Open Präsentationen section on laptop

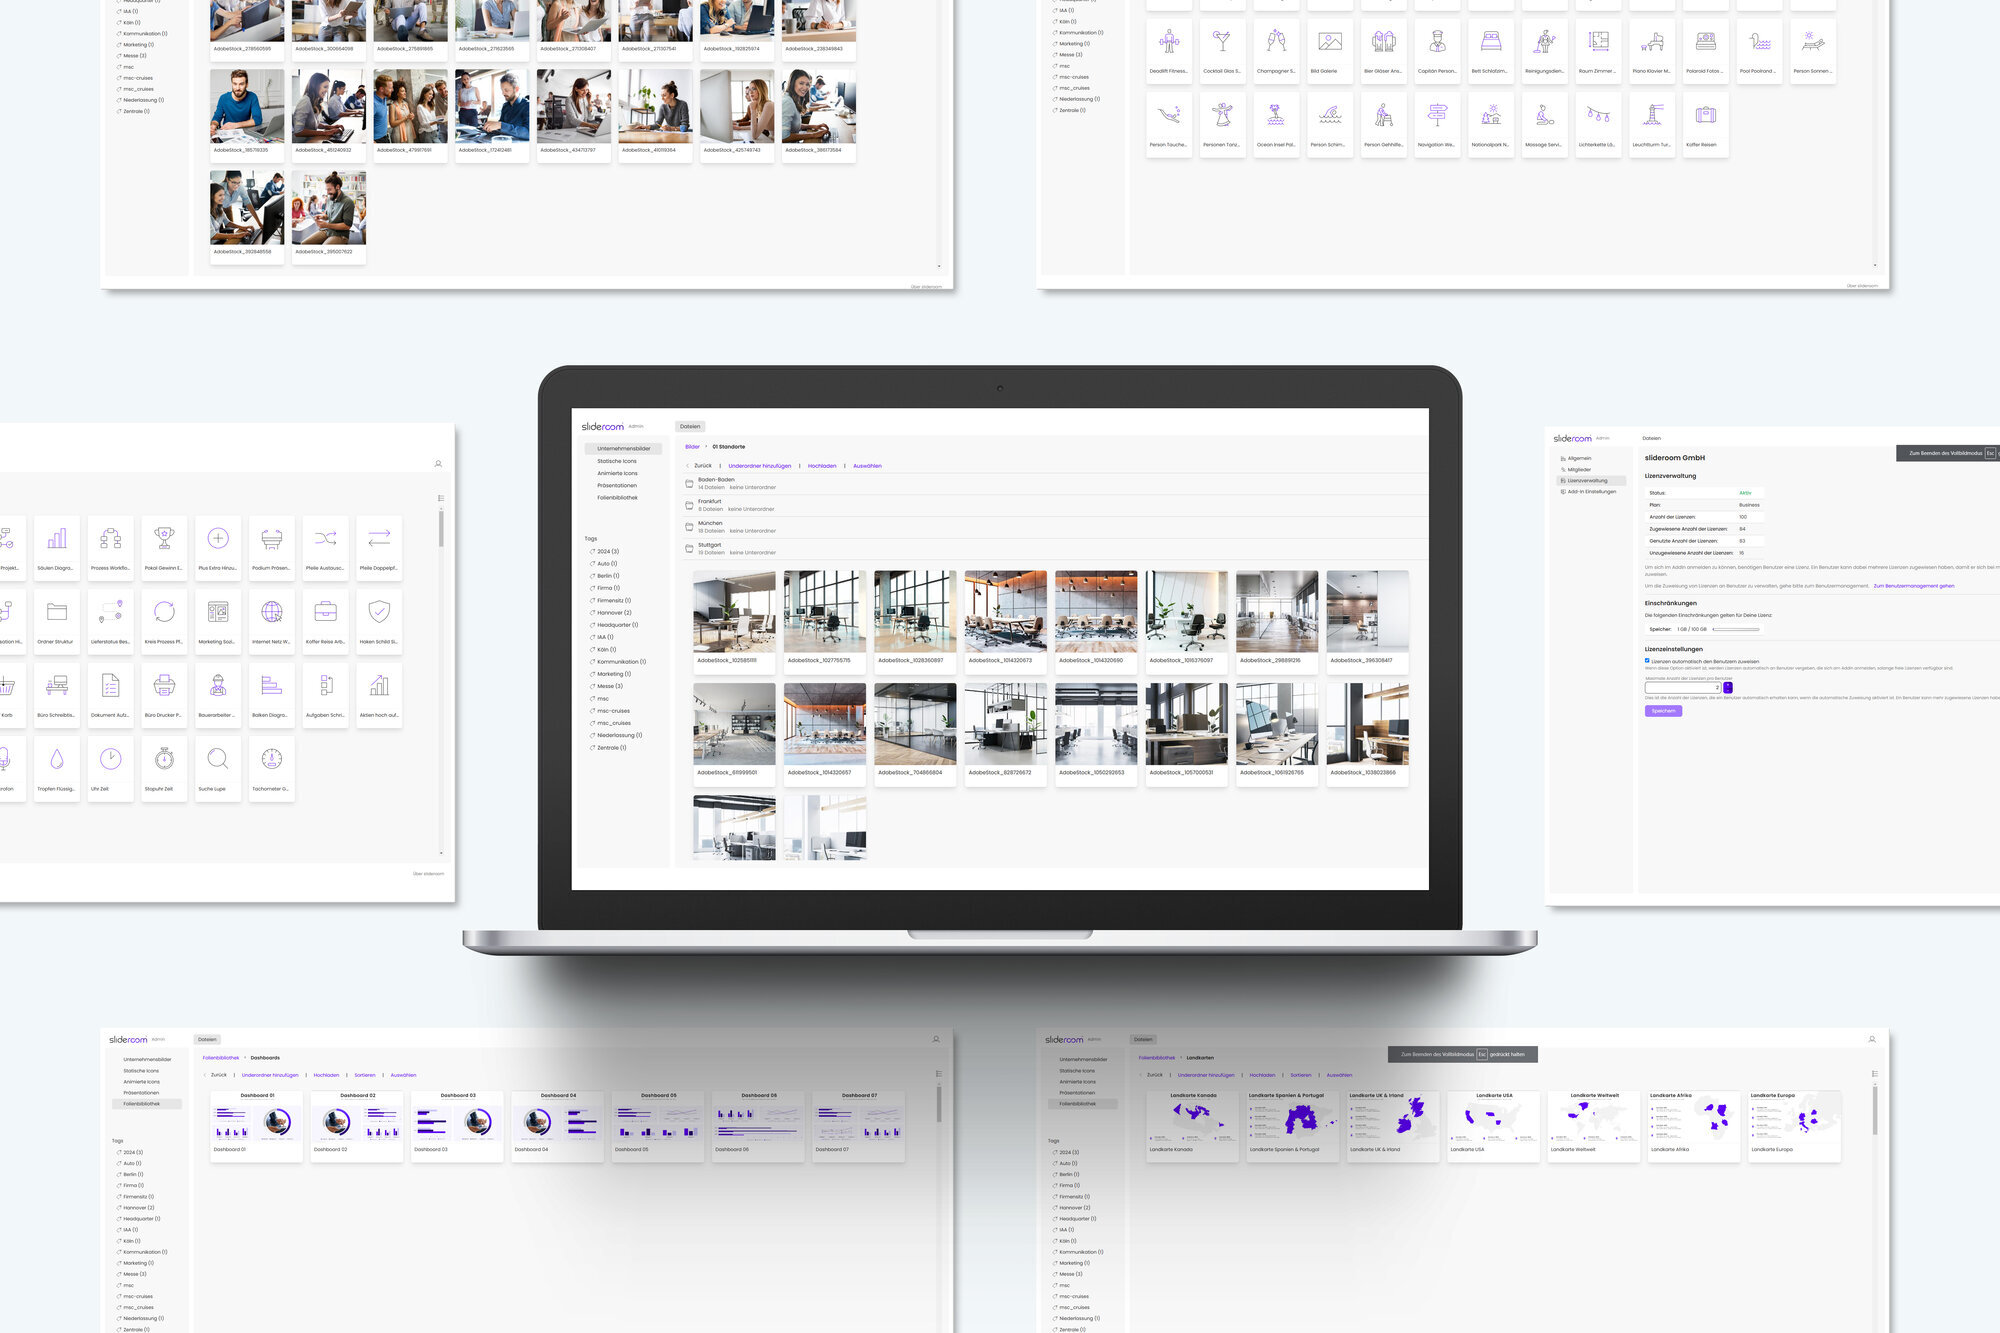point(617,485)
